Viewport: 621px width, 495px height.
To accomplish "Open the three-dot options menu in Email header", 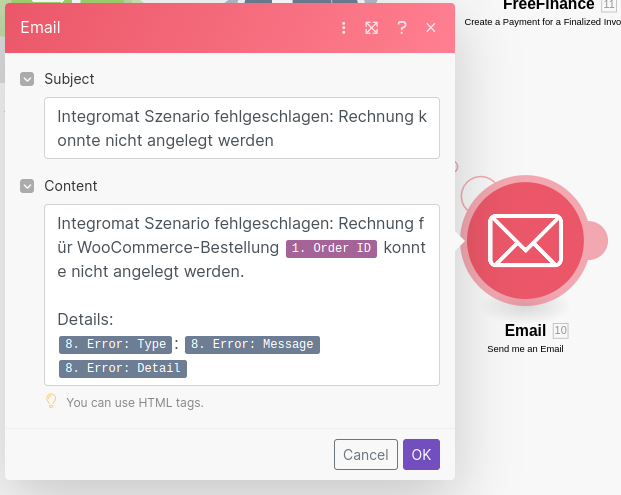I will click(x=344, y=28).
